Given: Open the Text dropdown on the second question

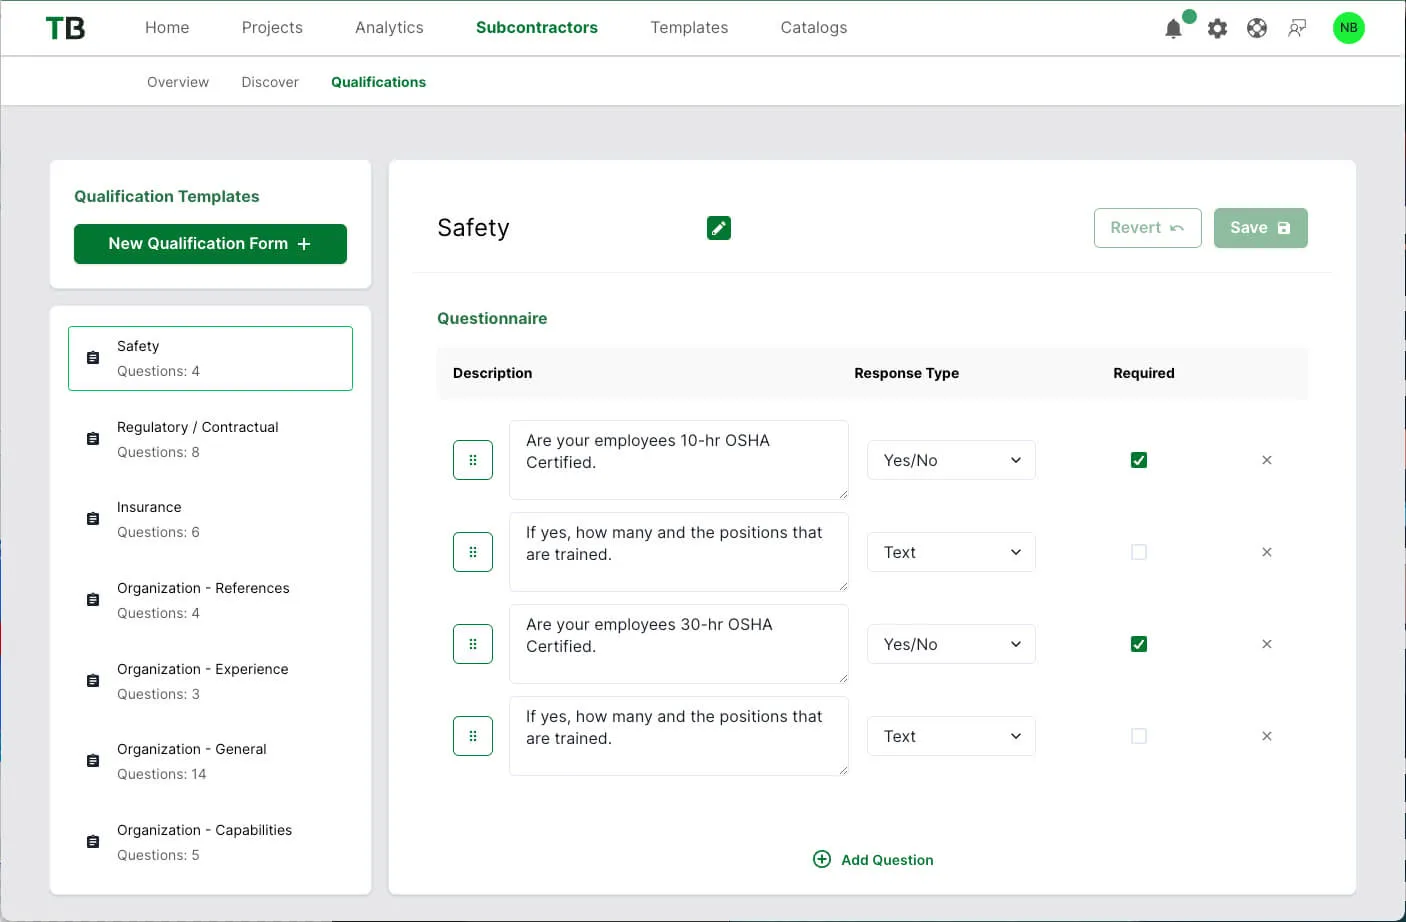Looking at the screenshot, I should point(951,551).
